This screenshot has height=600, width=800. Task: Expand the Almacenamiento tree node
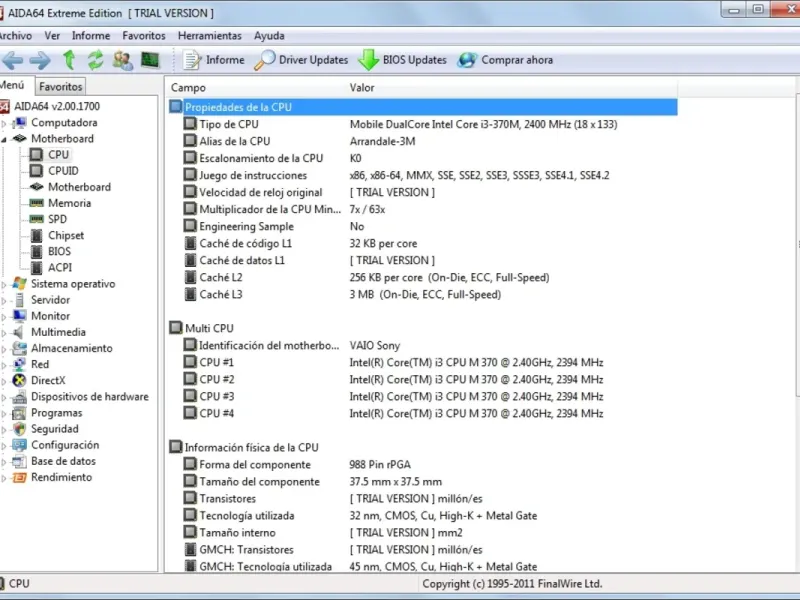click(4, 349)
